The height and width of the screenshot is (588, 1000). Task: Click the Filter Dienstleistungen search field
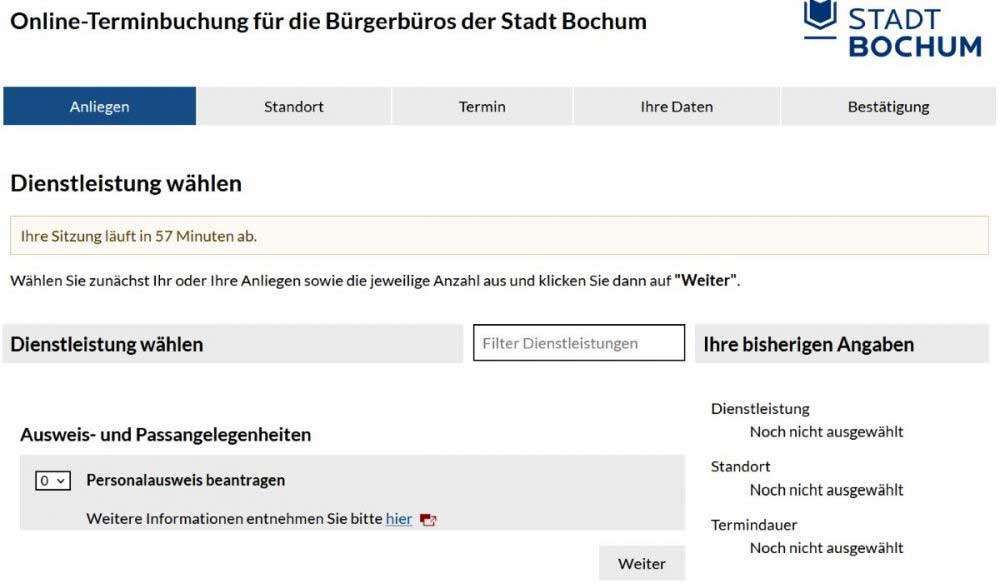click(579, 343)
